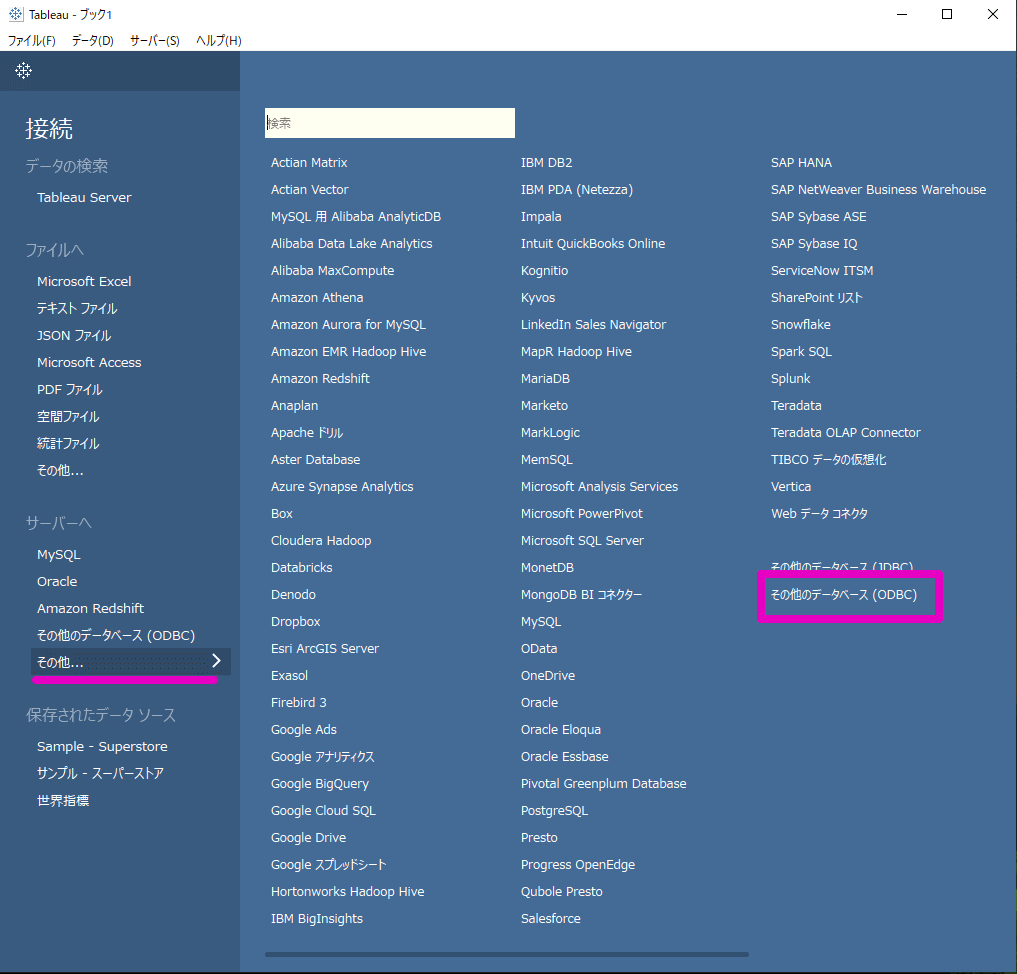Select the OneDrive connector
The image size is (1017, 974).
tap(548, 676)
